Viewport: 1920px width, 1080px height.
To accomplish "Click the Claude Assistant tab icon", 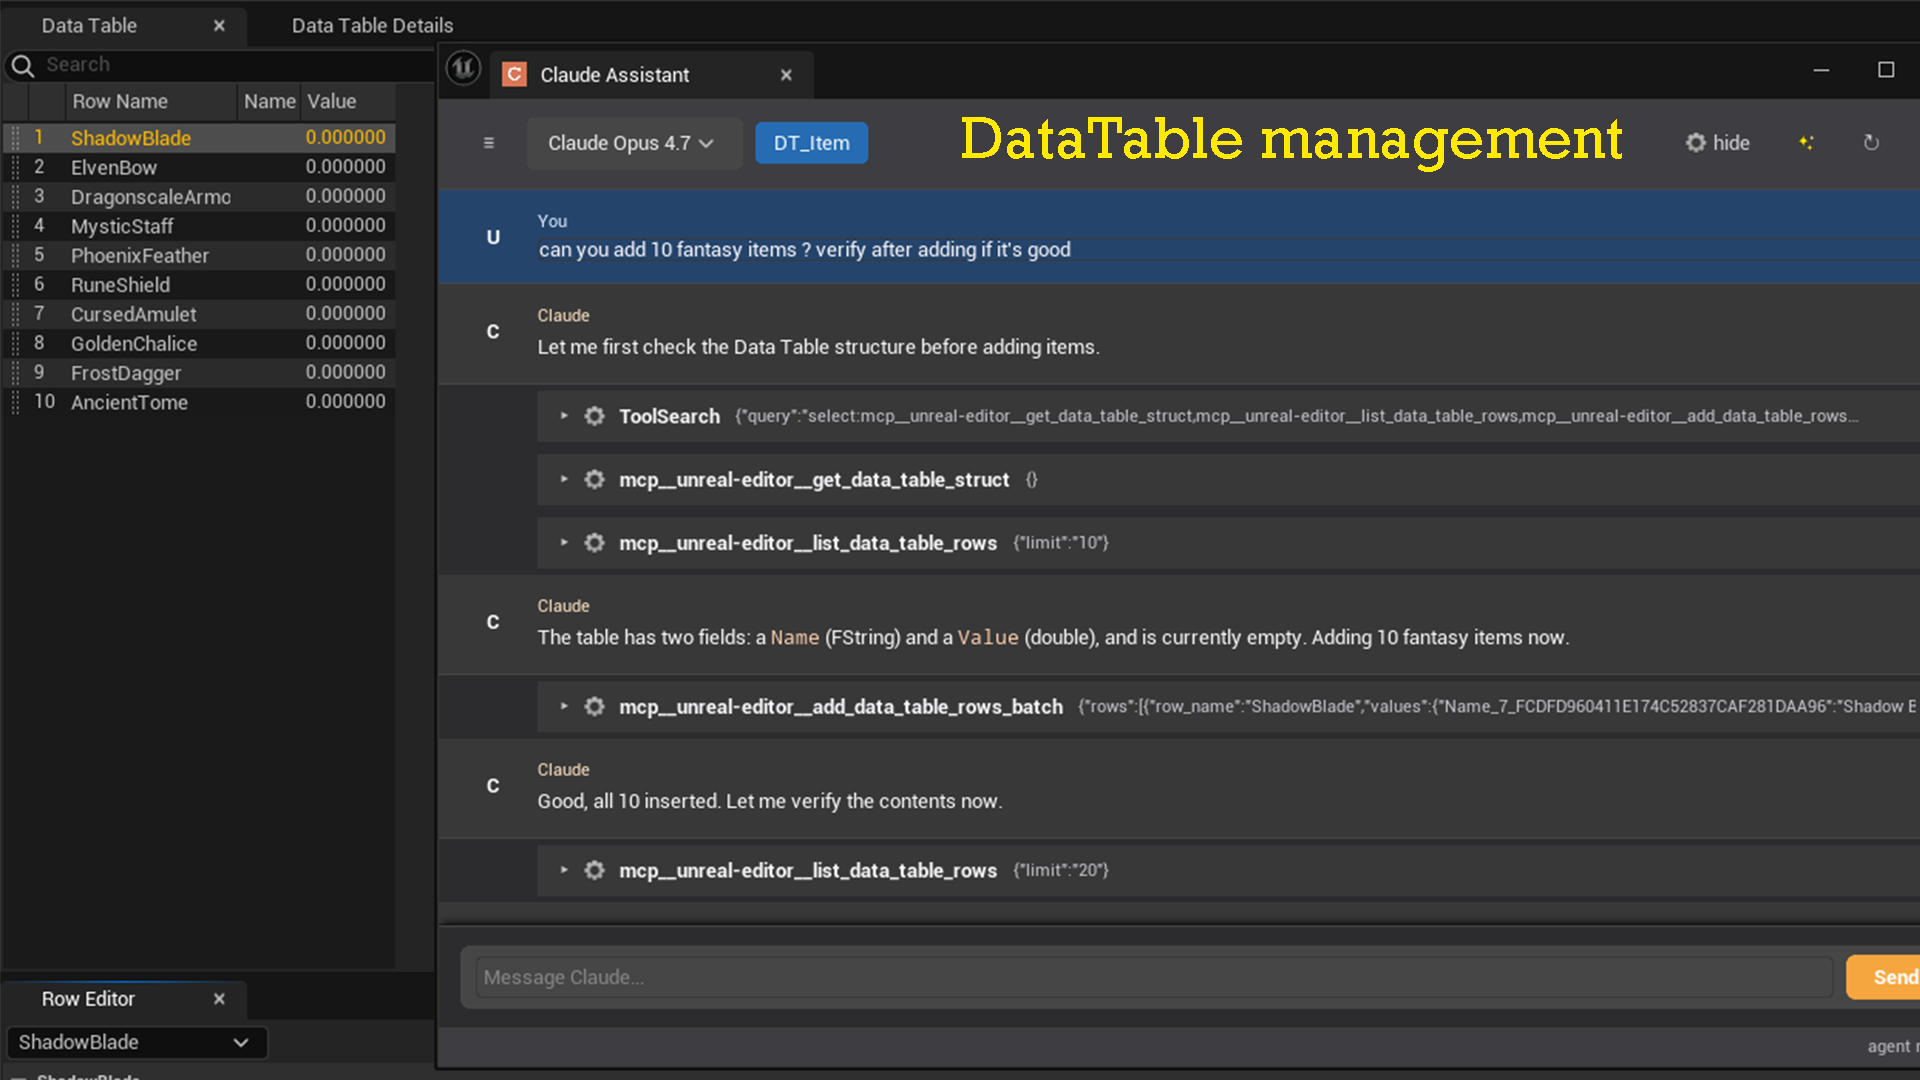I will (514, 75).
